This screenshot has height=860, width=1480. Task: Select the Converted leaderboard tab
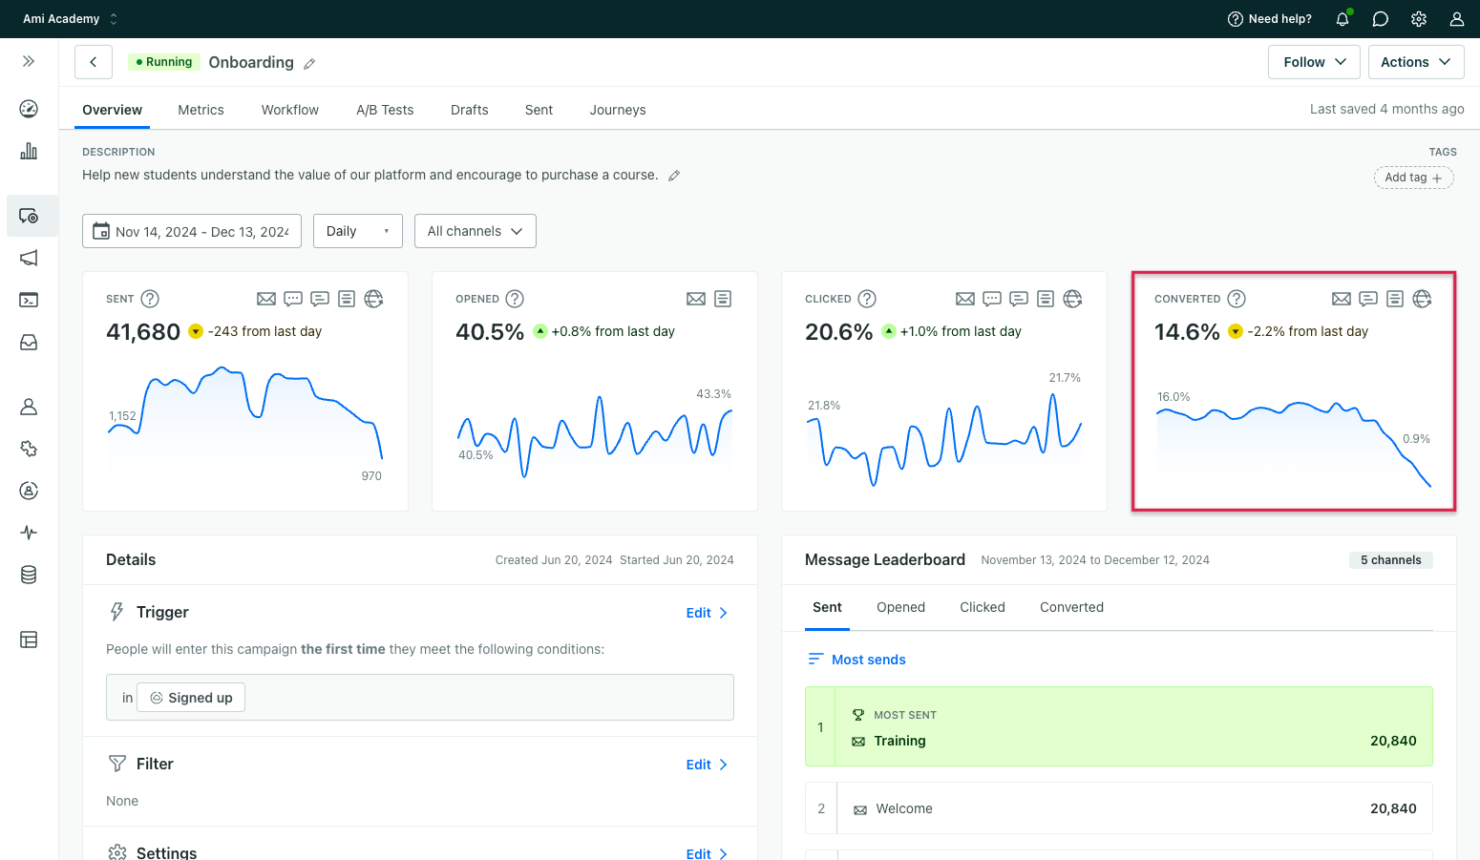click(x=1072, y=607)
